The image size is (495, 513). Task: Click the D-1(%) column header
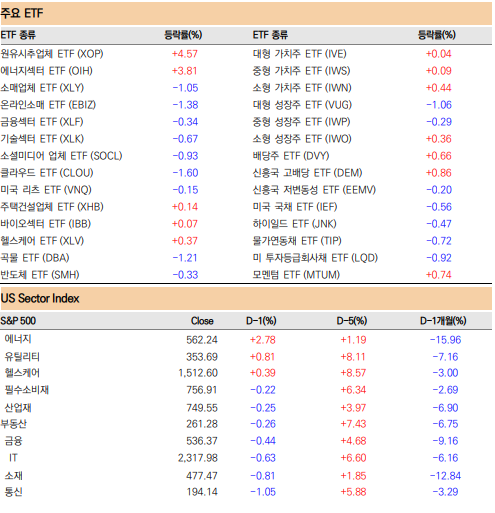tap(261, 321)
